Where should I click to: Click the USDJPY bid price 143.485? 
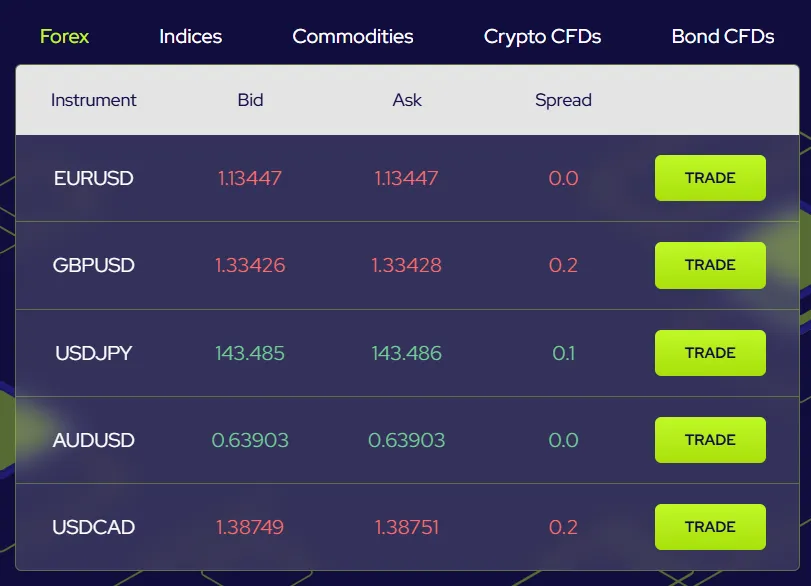coord(250,354)
